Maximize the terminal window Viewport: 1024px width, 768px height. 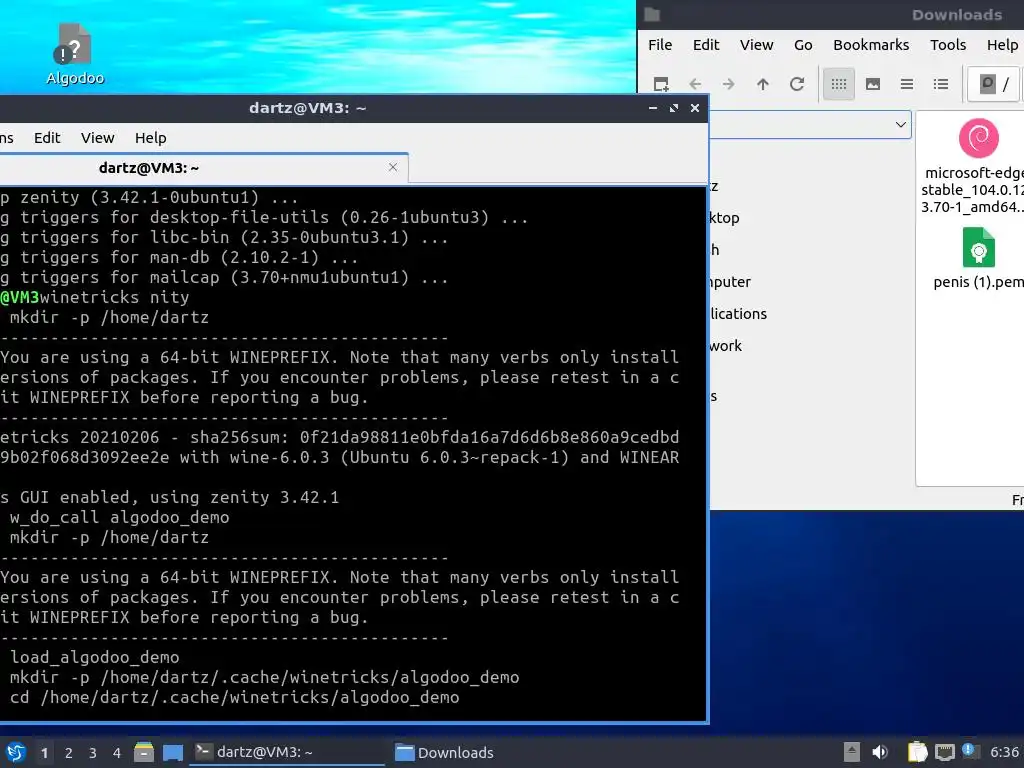673,108
